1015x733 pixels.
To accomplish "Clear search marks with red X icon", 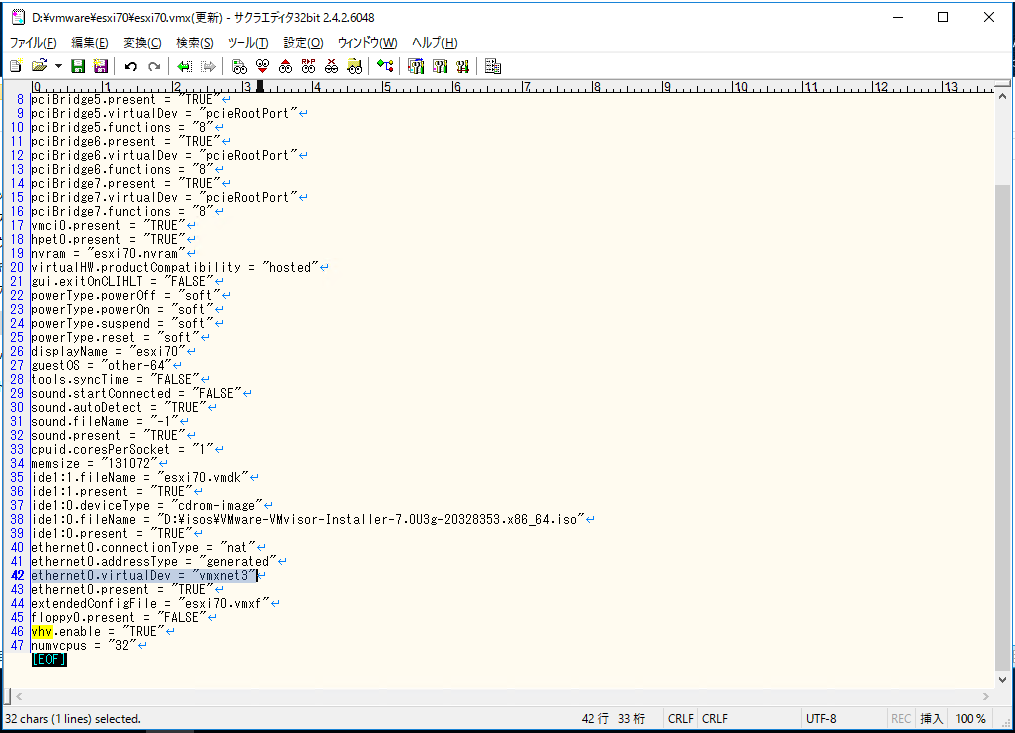I will pos(331,66).
